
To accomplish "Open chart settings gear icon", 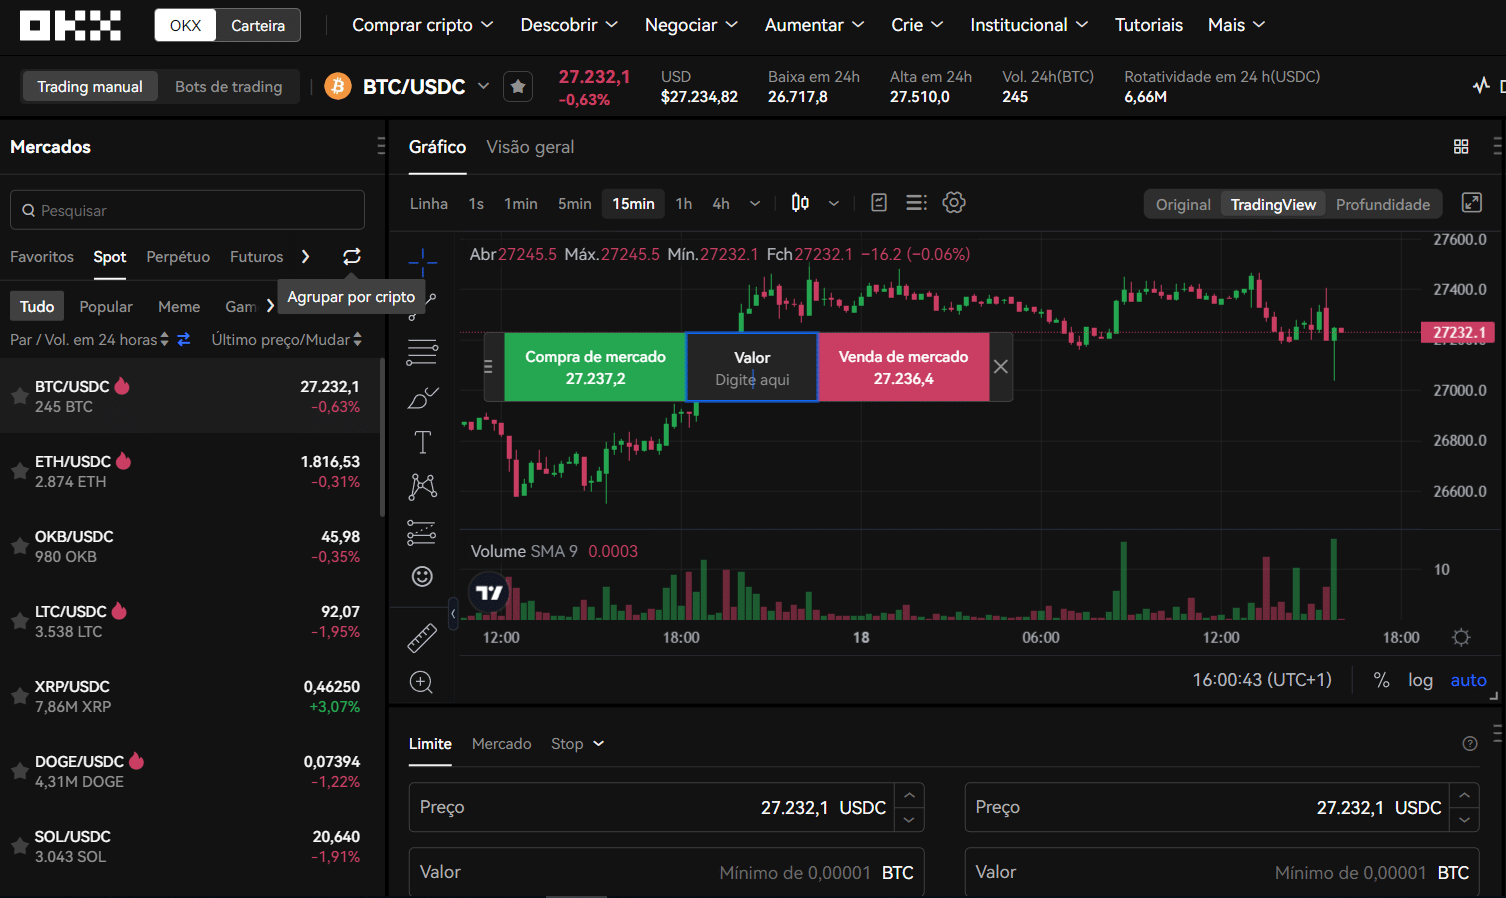I will [954, 203].
